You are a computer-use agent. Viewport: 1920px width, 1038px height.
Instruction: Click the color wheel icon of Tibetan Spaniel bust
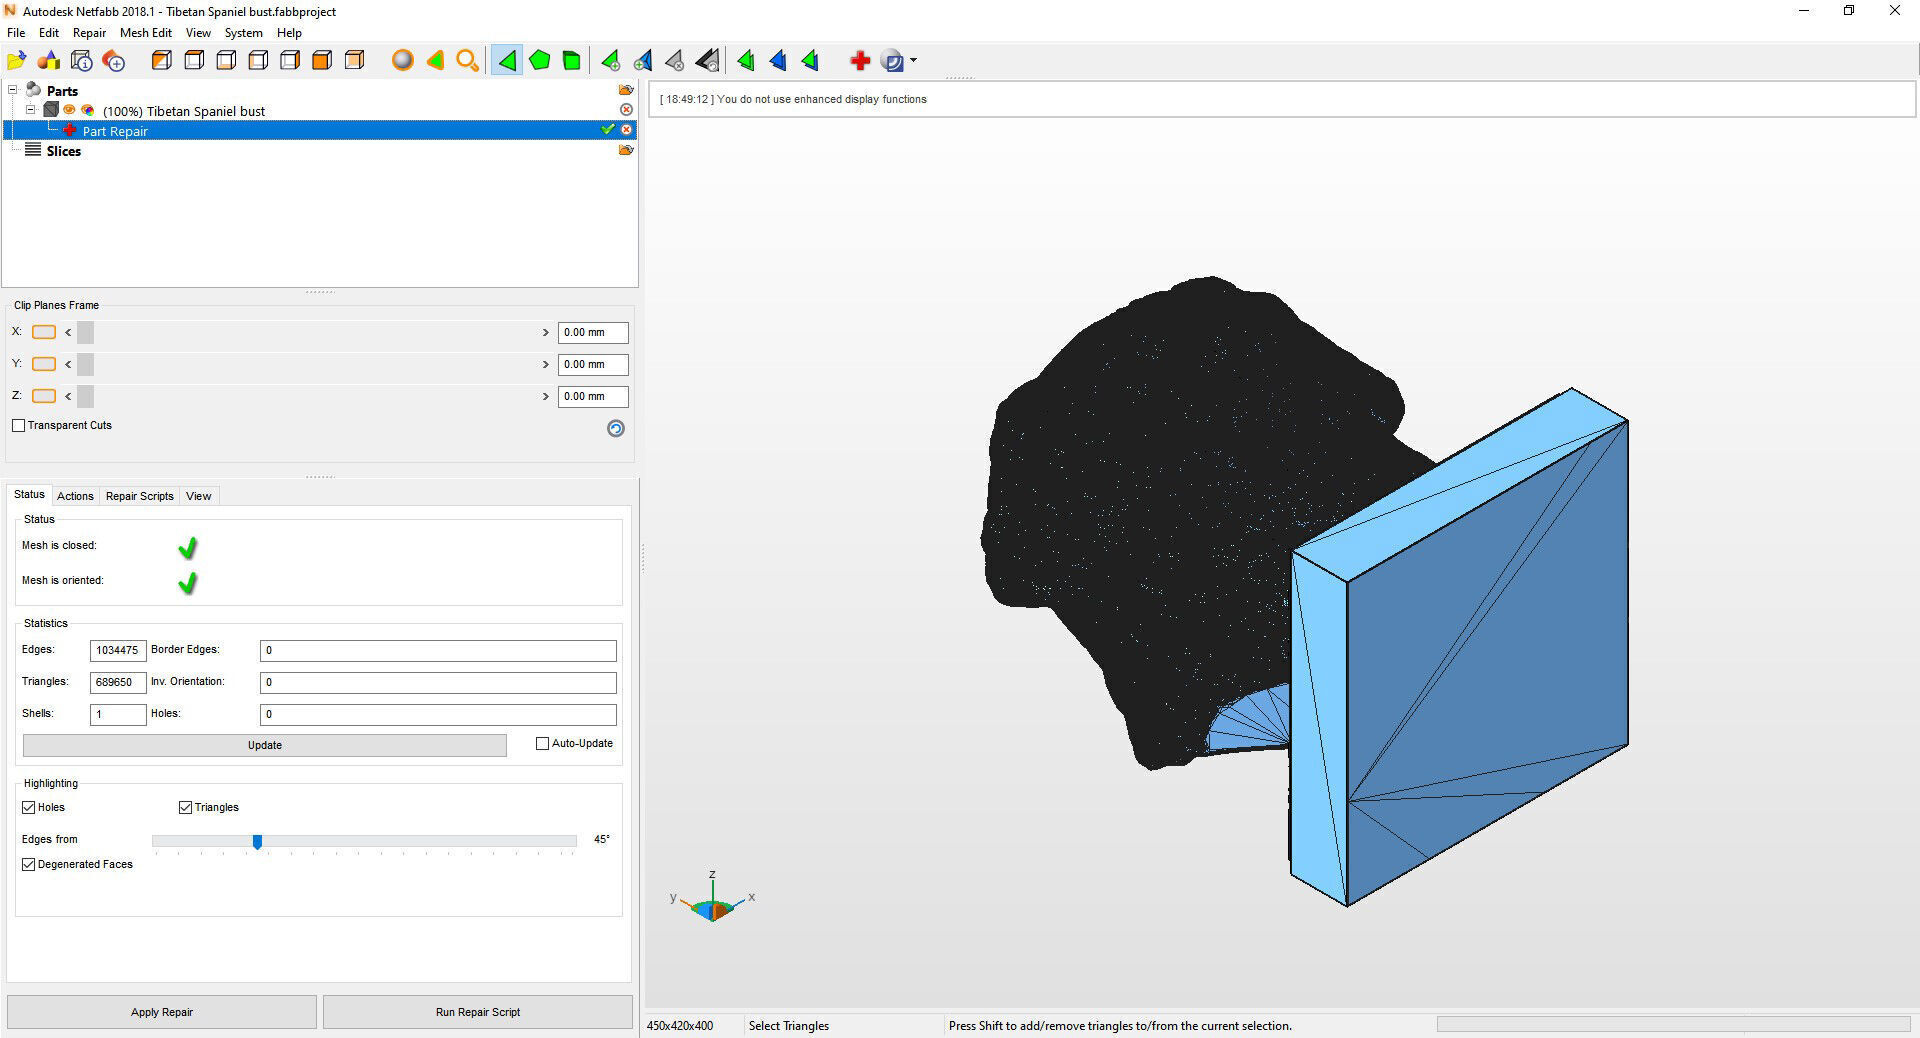pos(88,110)
